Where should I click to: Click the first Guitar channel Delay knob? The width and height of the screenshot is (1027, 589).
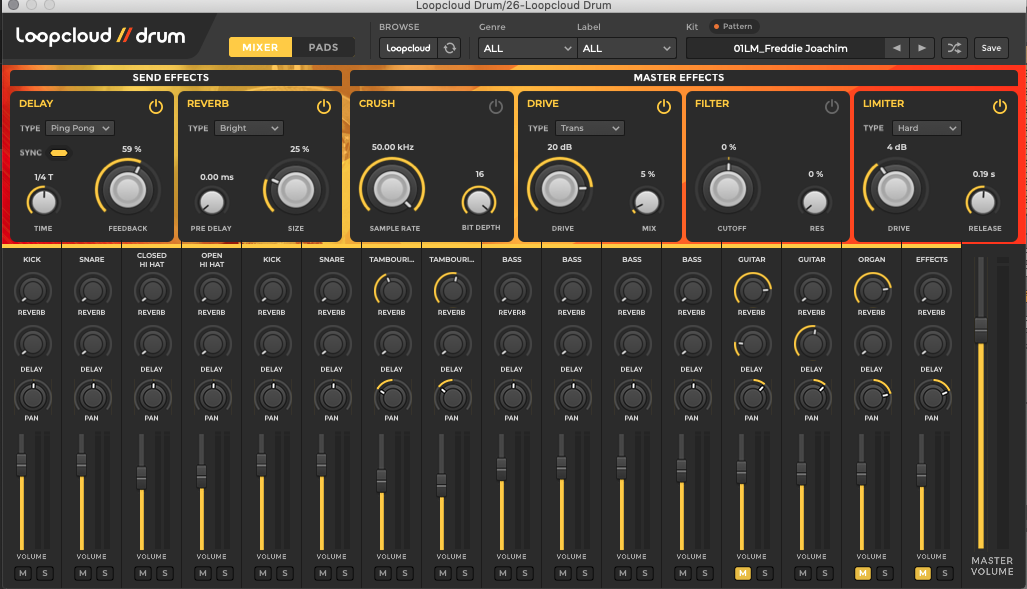pyautogui.click(x=752, y=344)
